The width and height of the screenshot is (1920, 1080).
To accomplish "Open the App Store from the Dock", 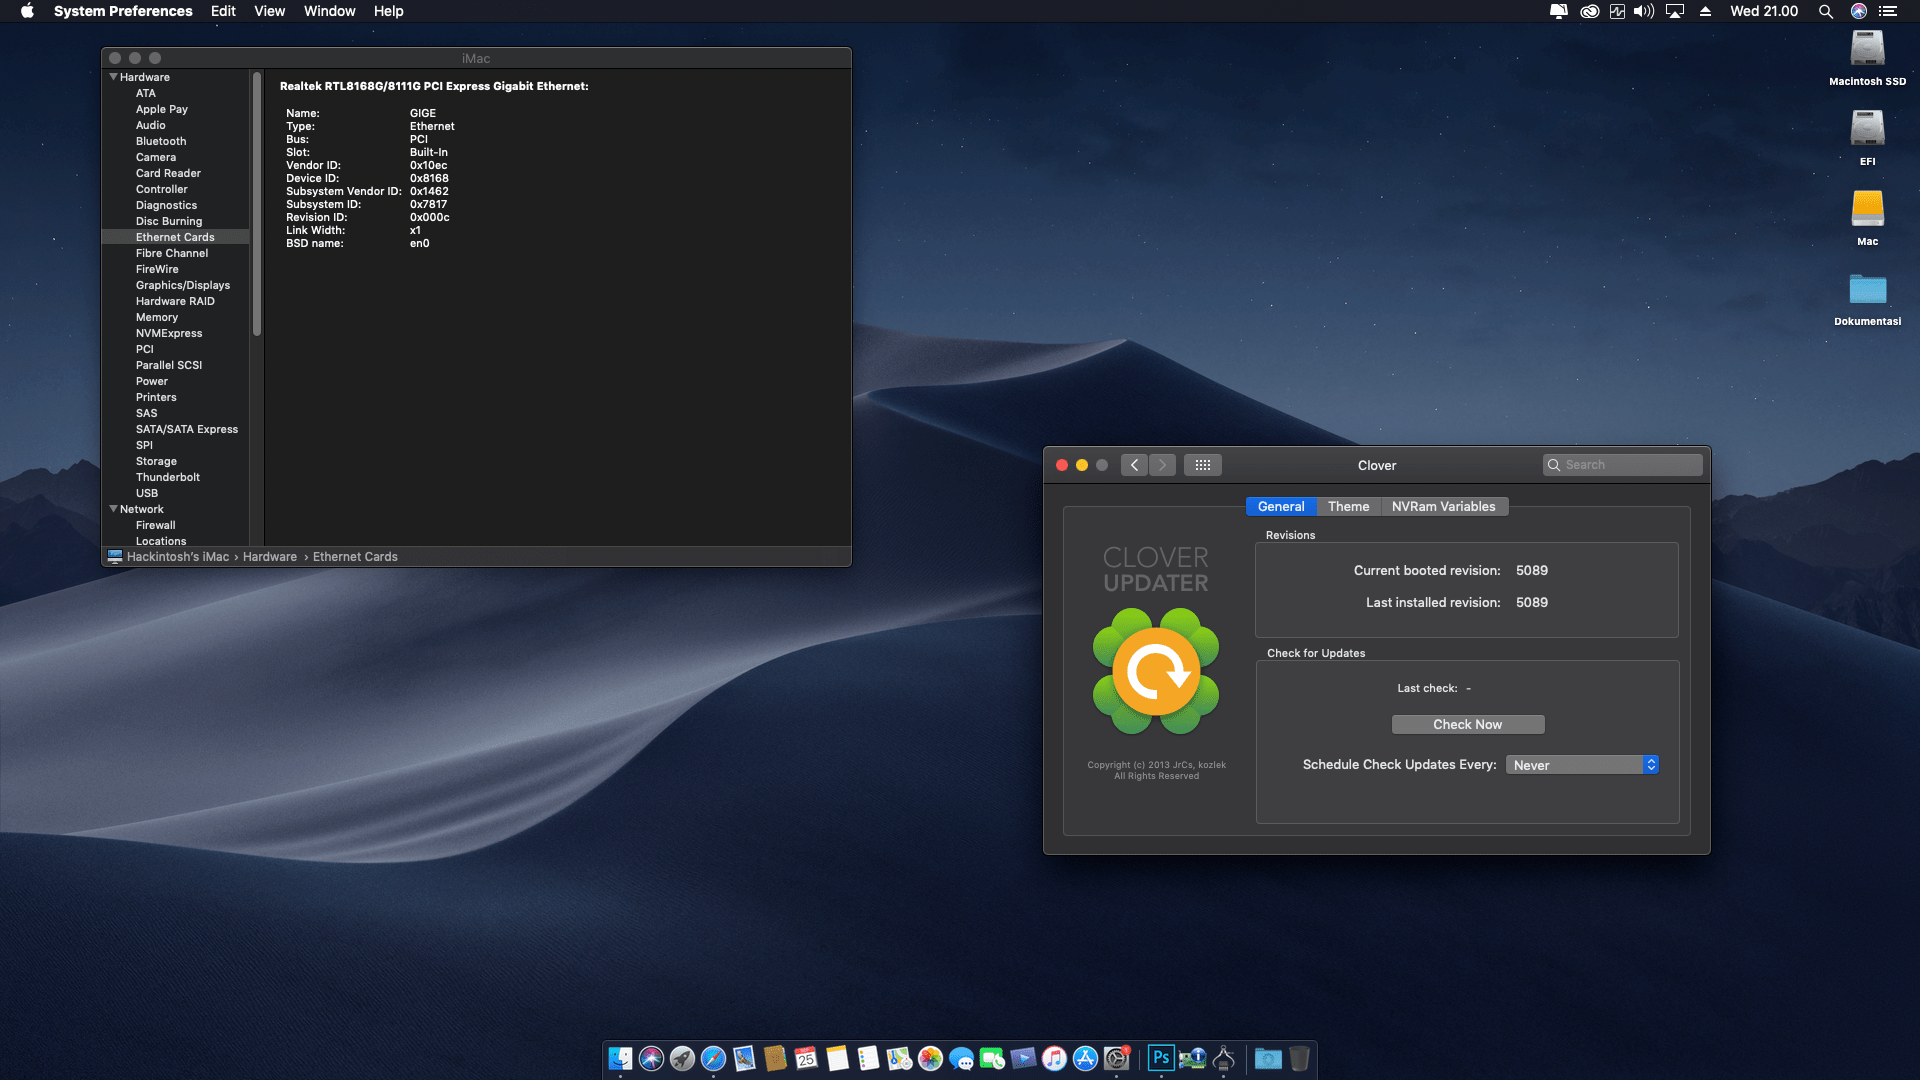I will tap(1086, 1057).
